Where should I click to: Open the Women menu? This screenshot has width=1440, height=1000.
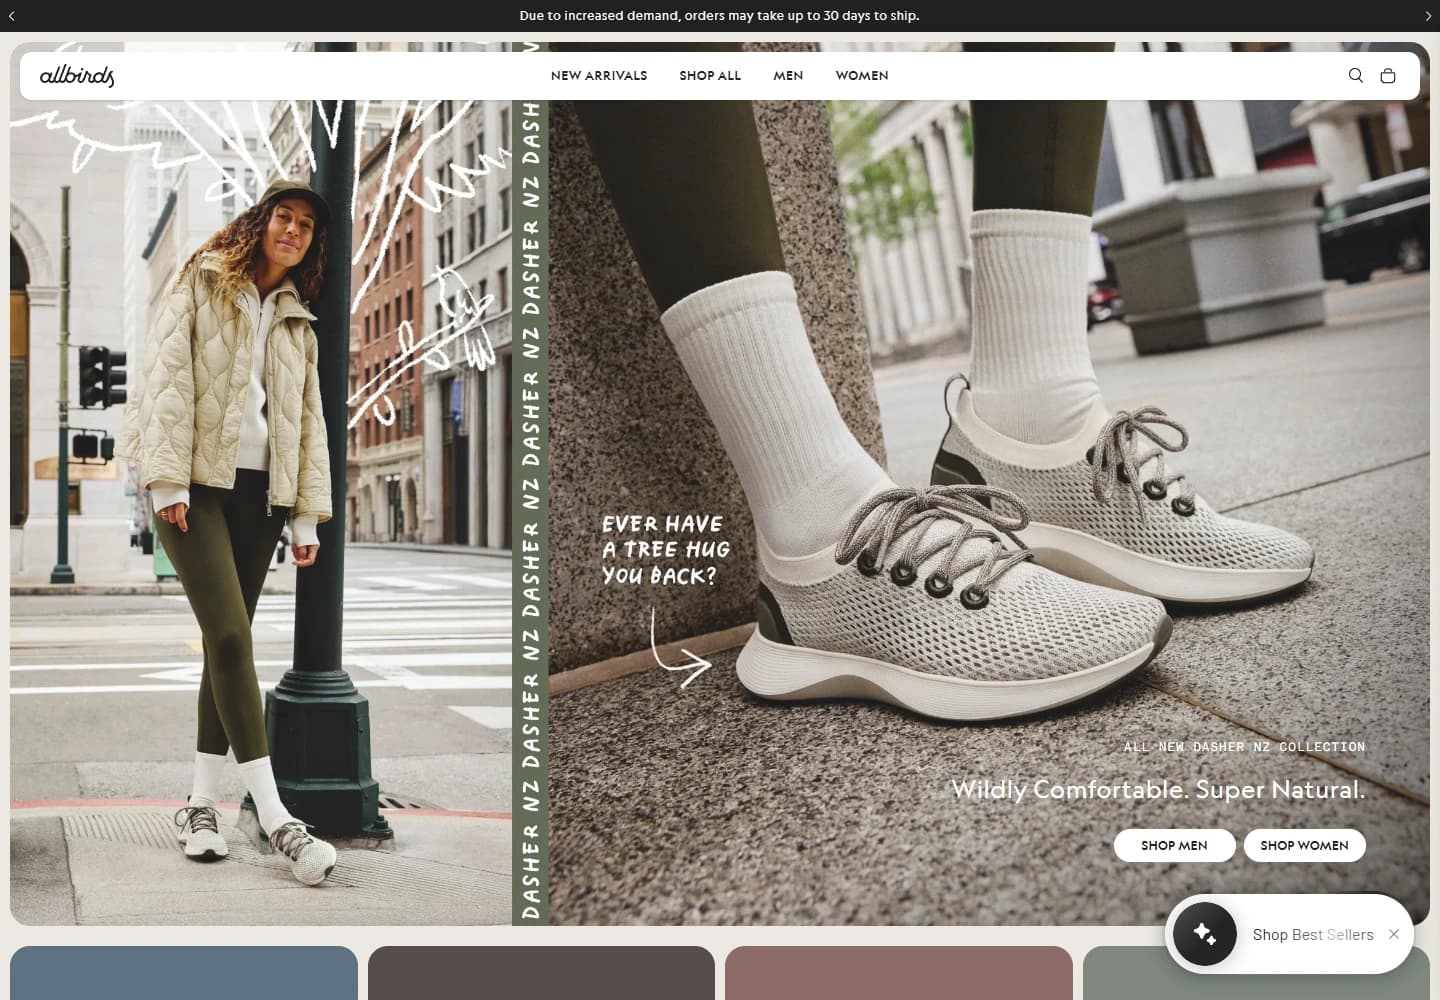[x=862, y=76]
